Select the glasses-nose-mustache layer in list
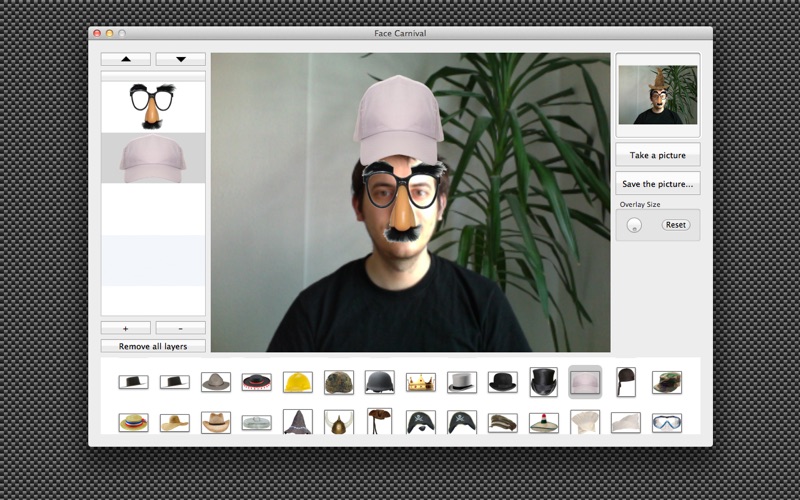Screen dimensions: 800x500 pyautogui.click(x=153, y=107)
